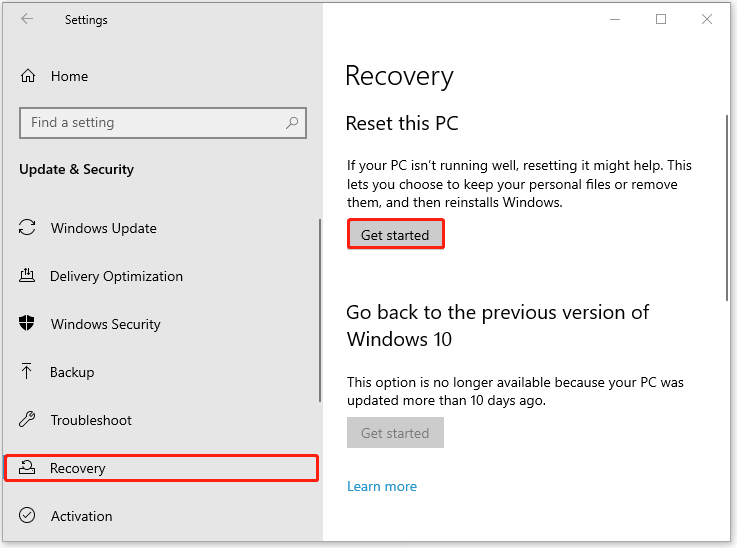The image size is (737, 548).
Task: Click the Settings window title text
Action: point(86,20)
